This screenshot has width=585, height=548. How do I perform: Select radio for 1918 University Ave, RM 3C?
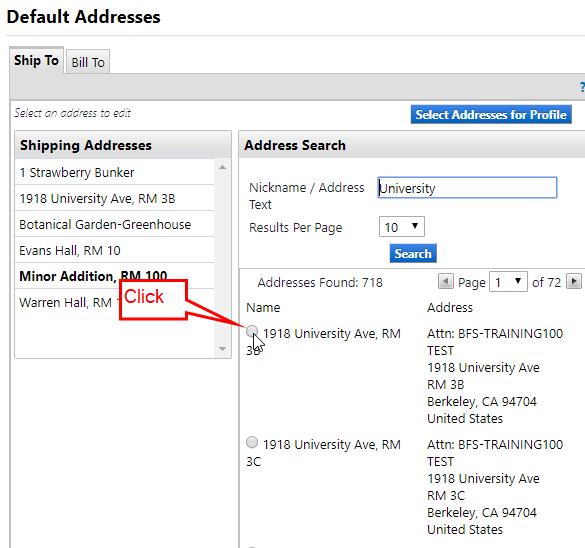[252, 442]
